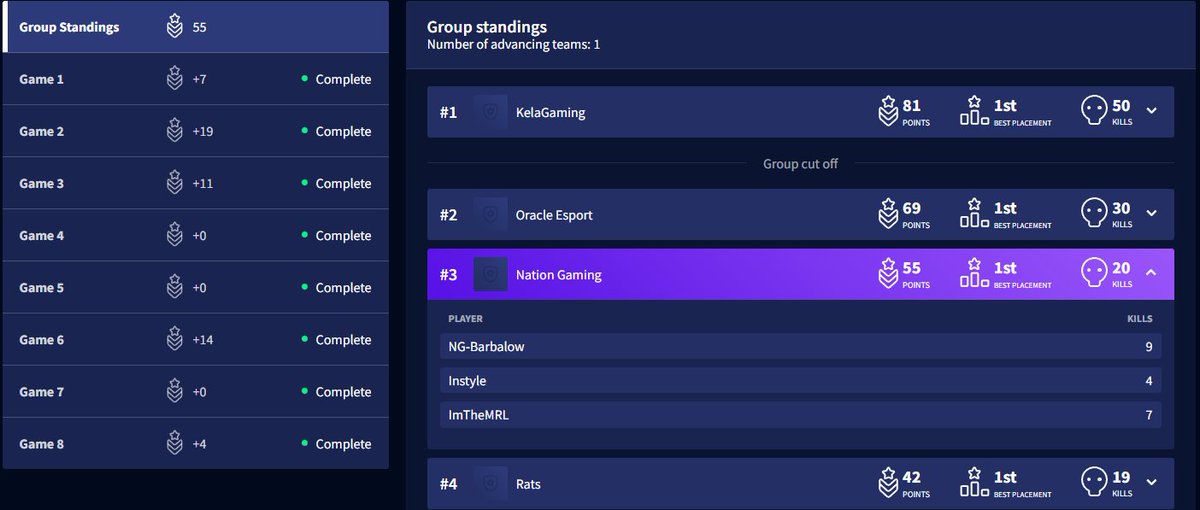Expand Rats team details chevron
The height and width of the screenshot is (510, 1200).
tap(1151, 483)
